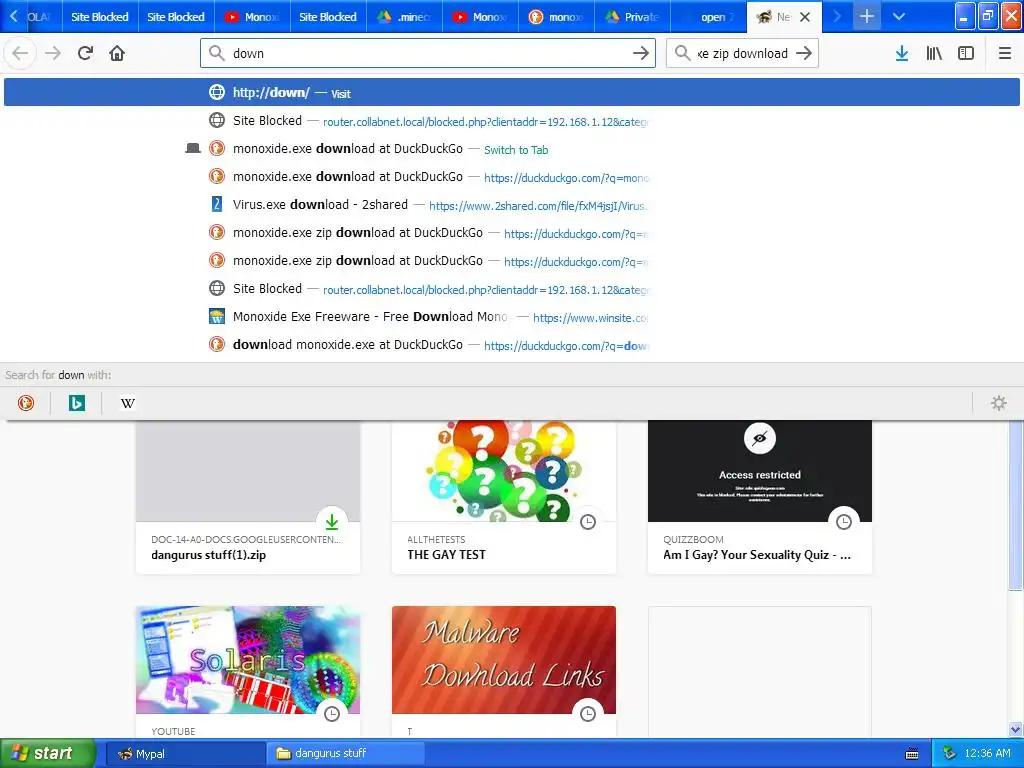The height and width of the screenshot is (768, 1024).
Task: Click the keyboard icon in system tray
Action: (912, 754)
